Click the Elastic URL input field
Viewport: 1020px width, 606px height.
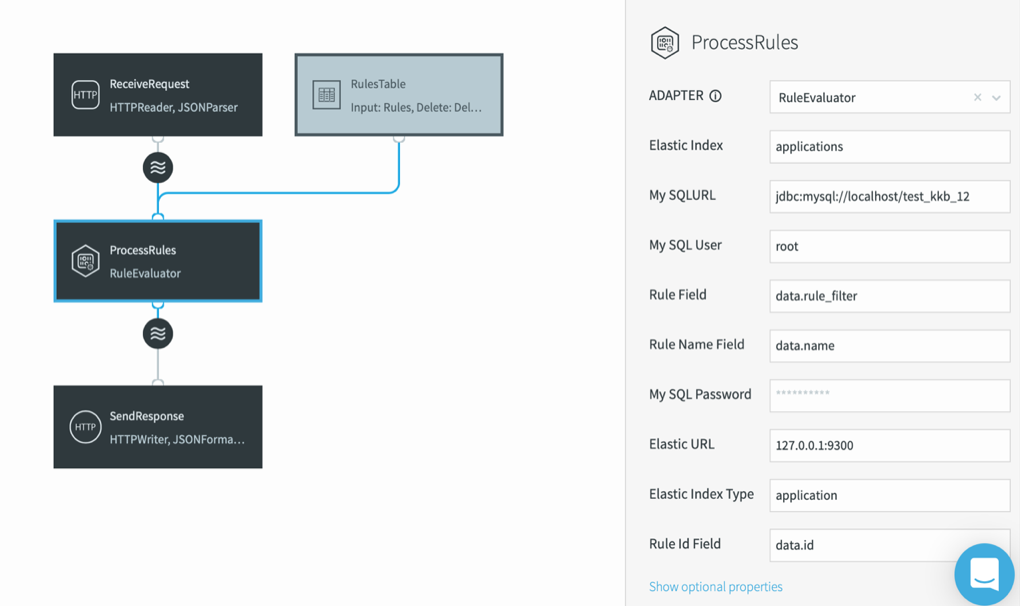pyautogui.click(x=889, y=445)
